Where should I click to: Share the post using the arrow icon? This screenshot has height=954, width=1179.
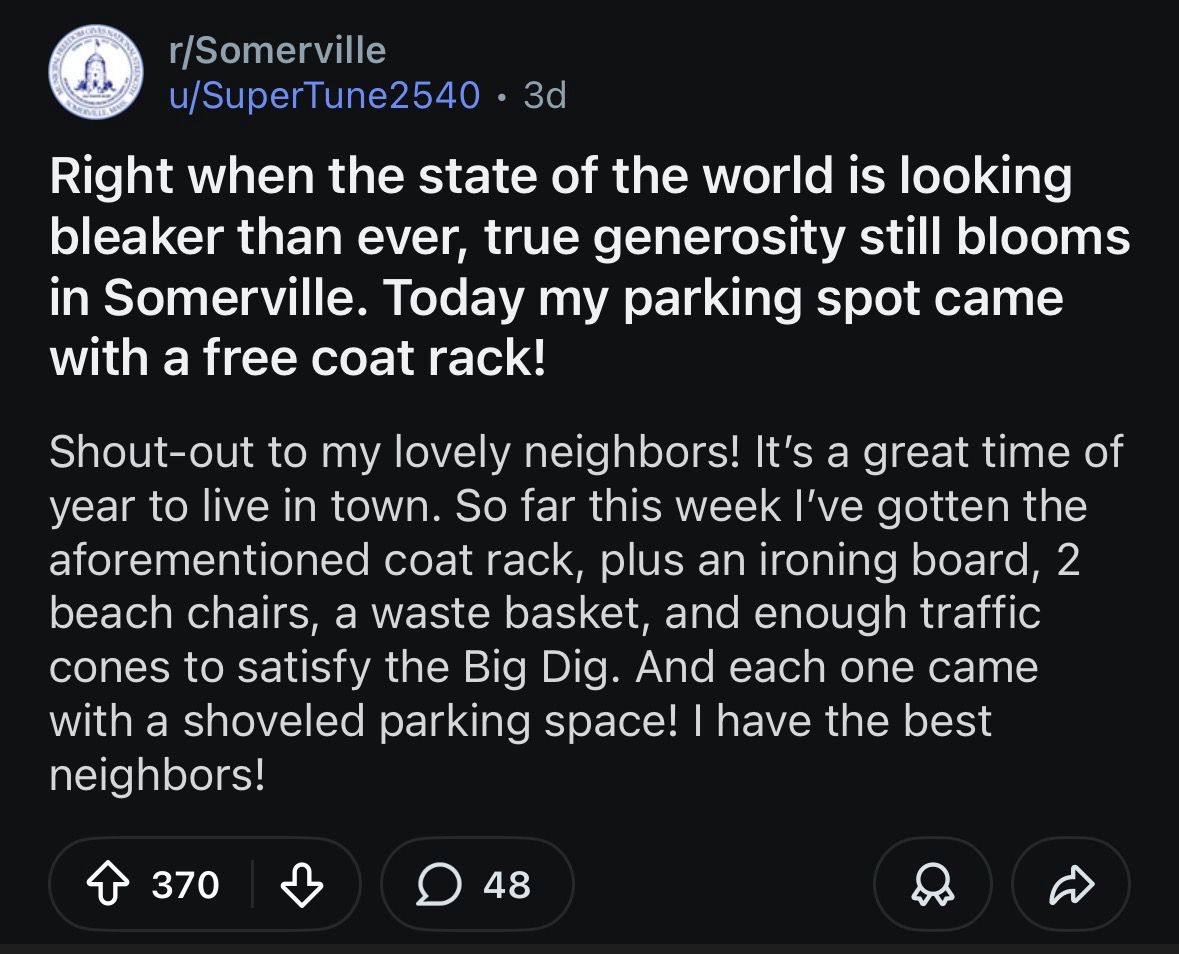(x=1071, y=884)
